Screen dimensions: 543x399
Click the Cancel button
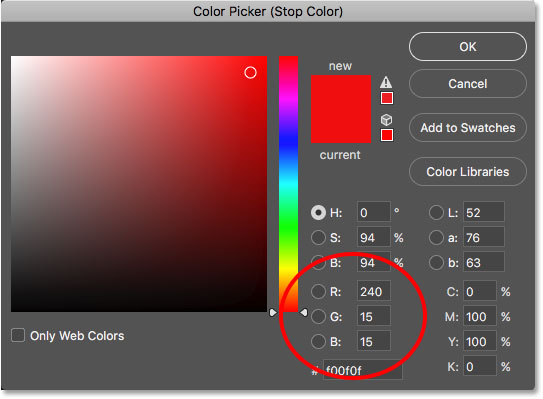468,84
